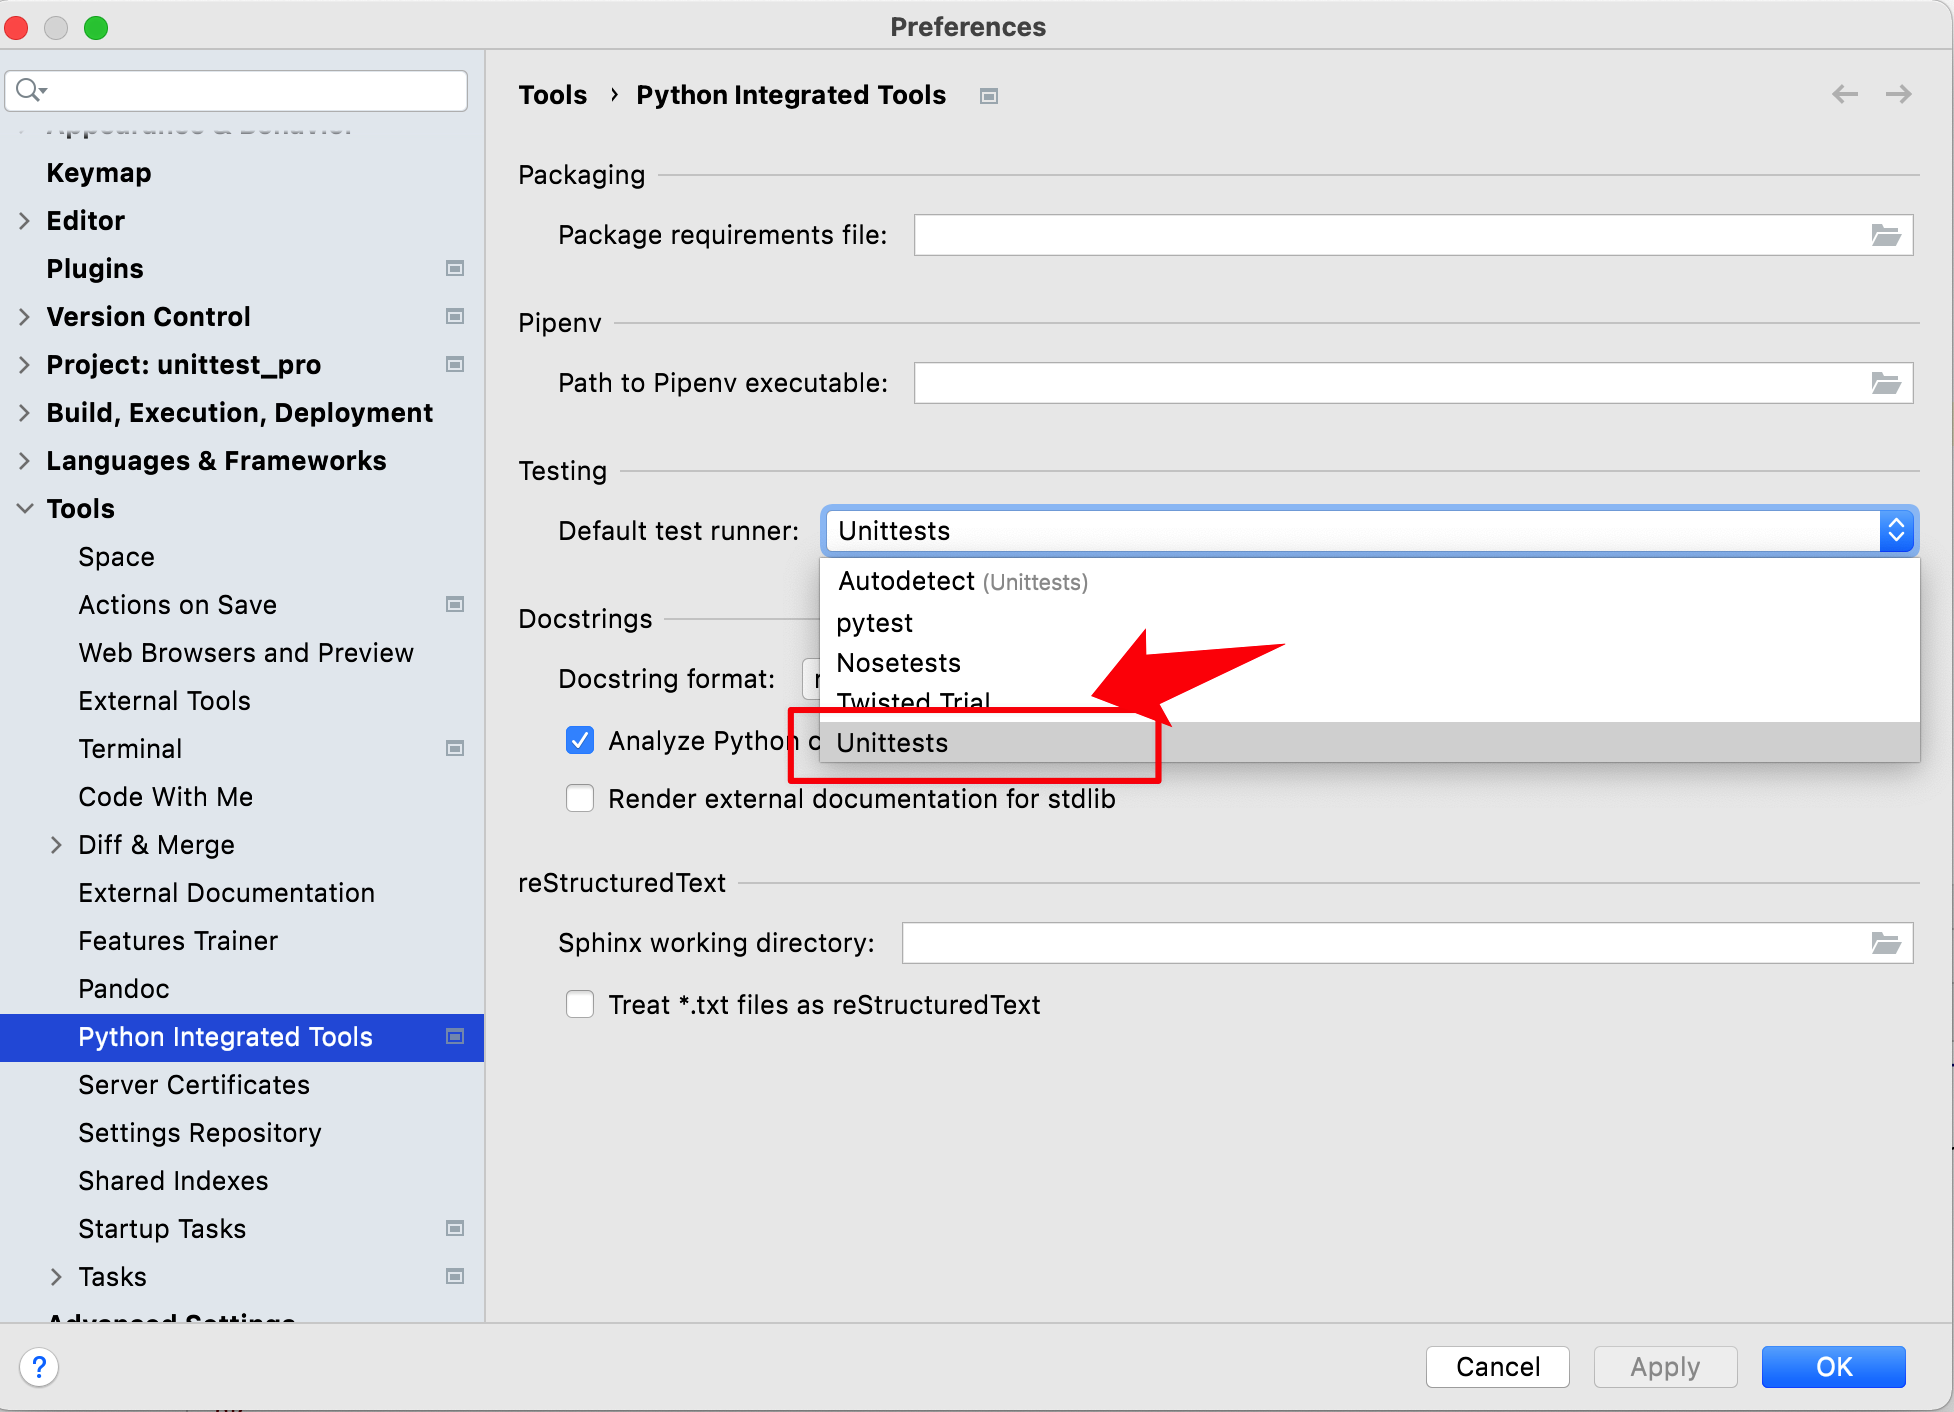Select pytest from the test runner list
Image resolution: width=1954 pixels, height=1412 pixels.
(x=874, y=623)
